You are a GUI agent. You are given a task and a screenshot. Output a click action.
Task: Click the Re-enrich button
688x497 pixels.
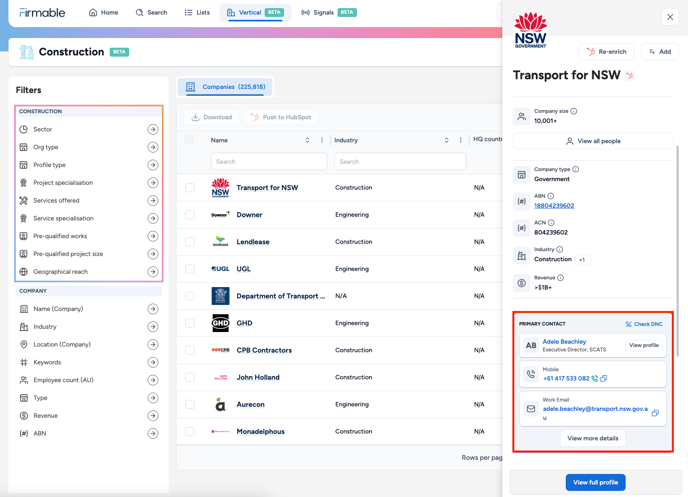606,52
